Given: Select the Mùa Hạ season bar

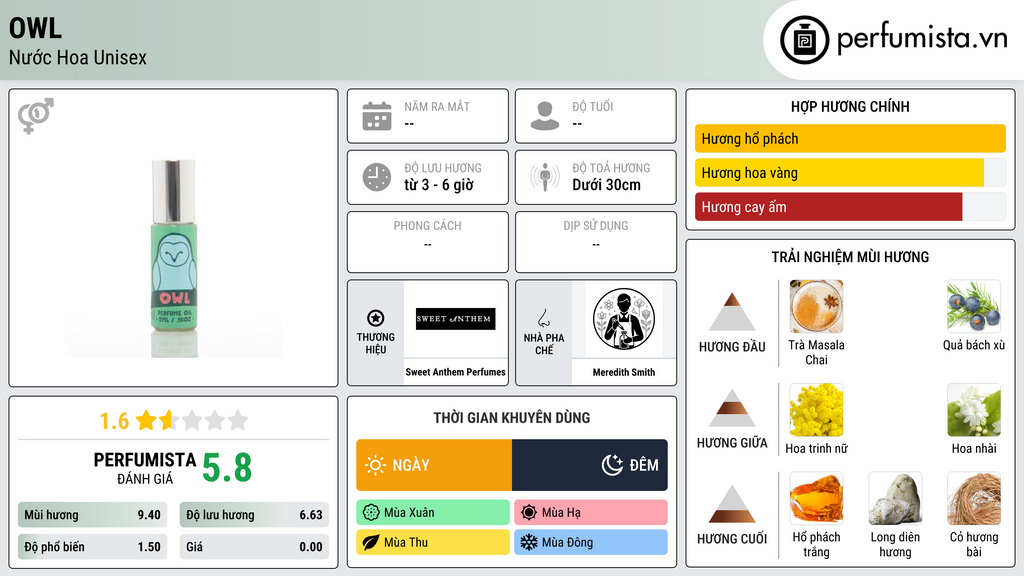Looking at the screenshot, I should tap(591, 513).
